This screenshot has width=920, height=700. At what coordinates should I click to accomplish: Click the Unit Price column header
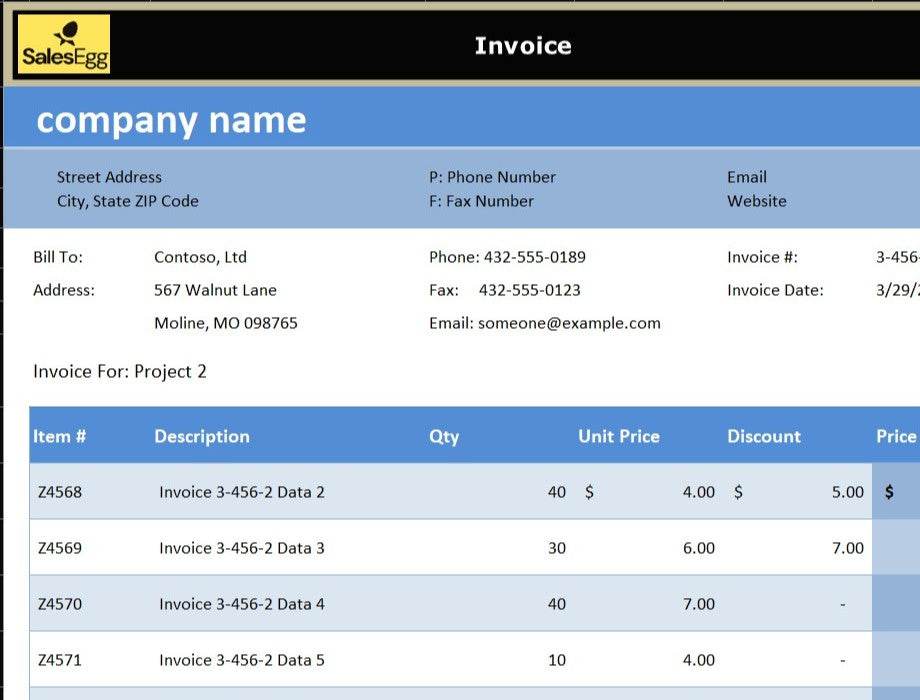pos(618,436)
